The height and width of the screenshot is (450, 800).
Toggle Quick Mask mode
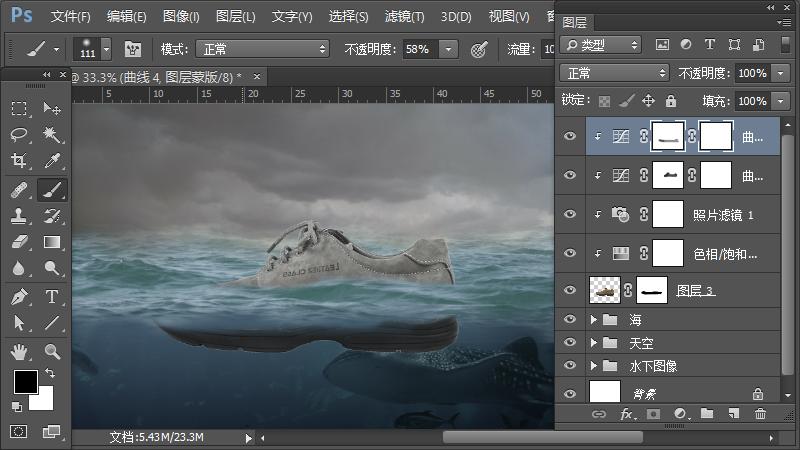click(18, 432)
